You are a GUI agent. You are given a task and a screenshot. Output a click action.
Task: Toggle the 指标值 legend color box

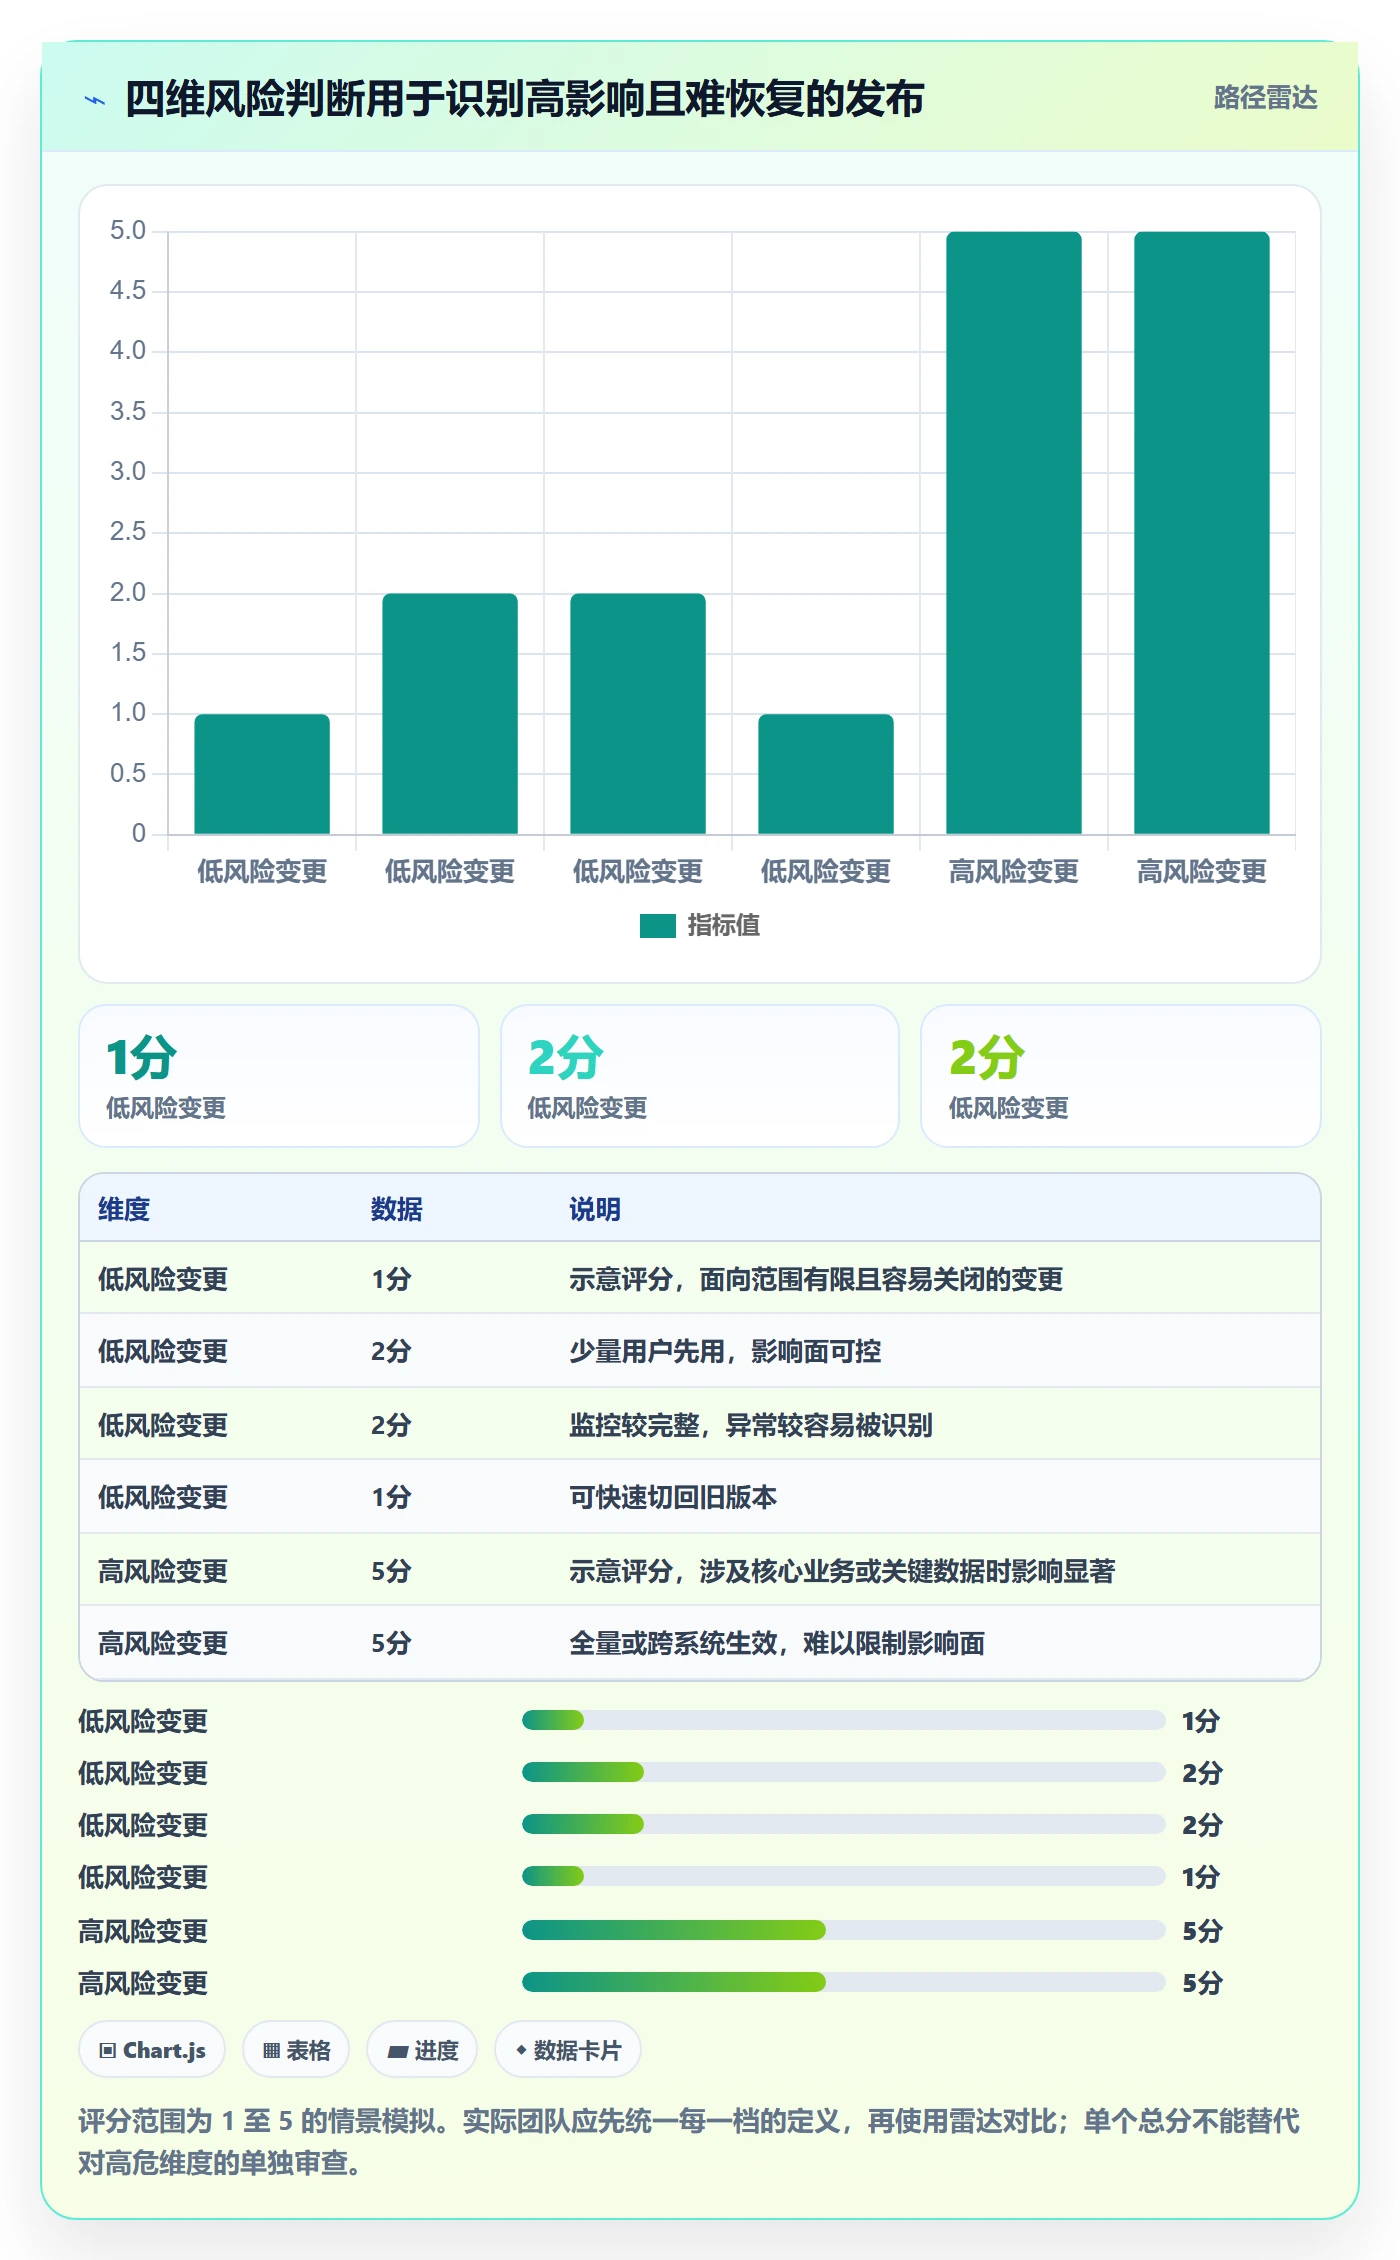[657, 926]
